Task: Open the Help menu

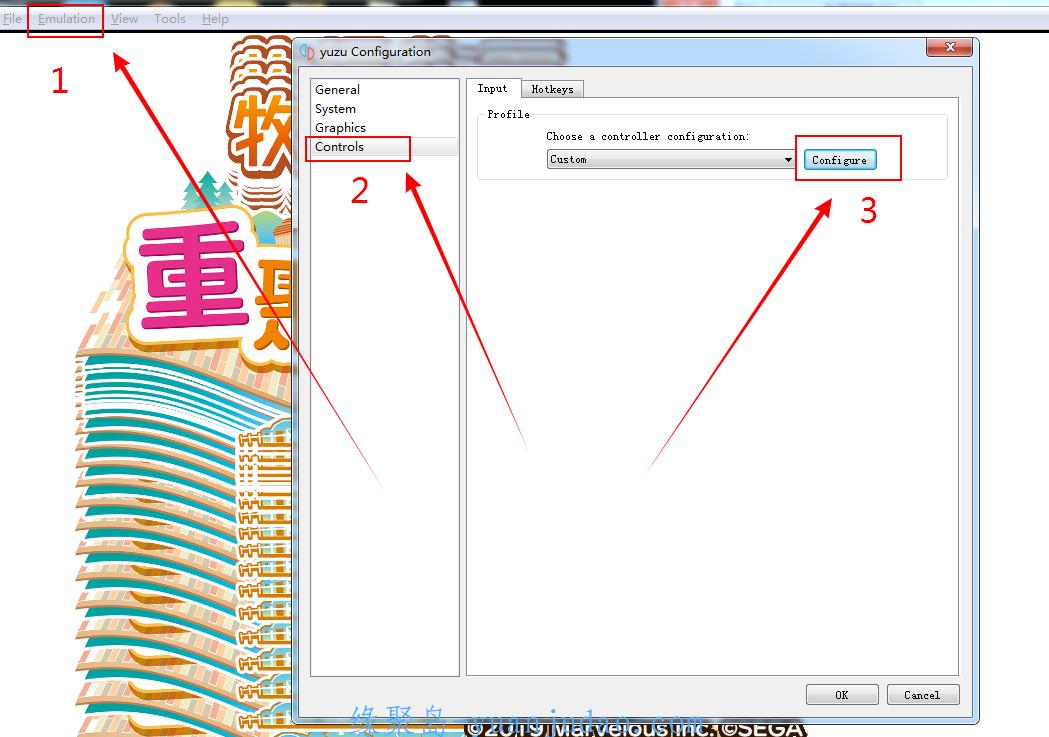Action: (x=215, y=19)
